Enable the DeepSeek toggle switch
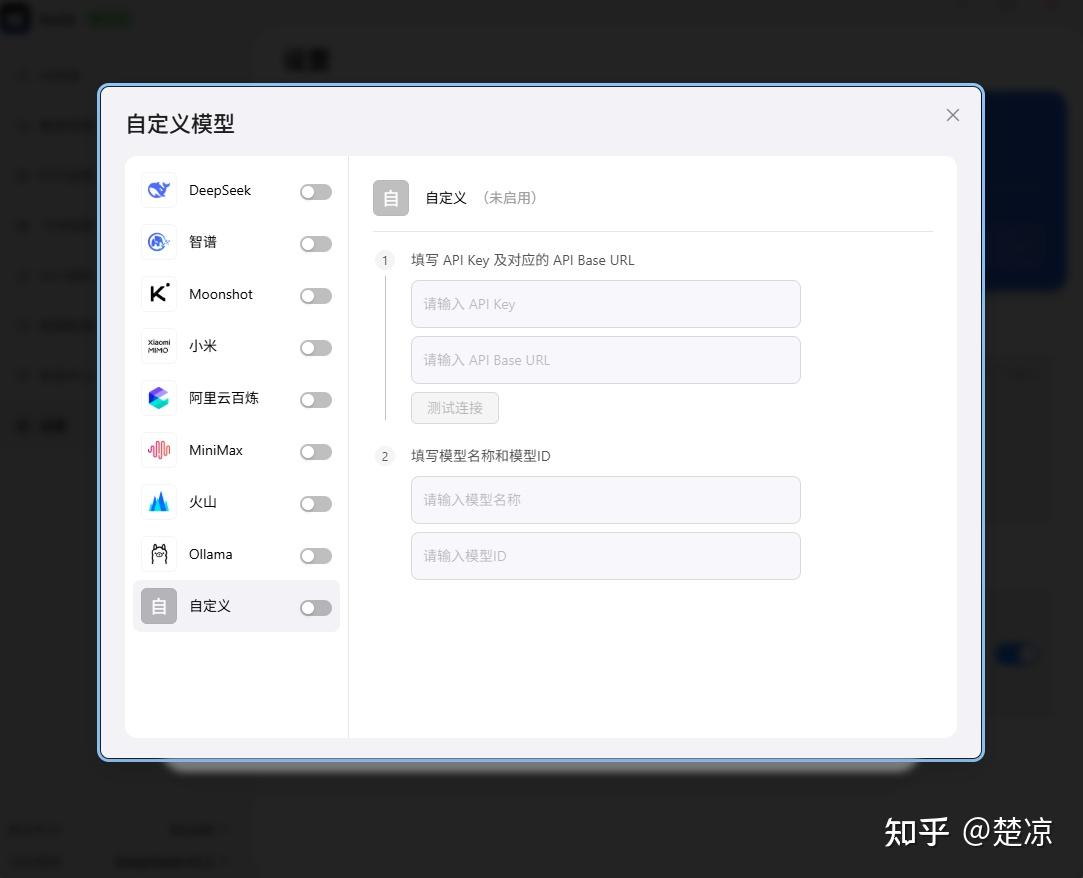This screenshot has height=878, width=1083. (x=316, y=192)
